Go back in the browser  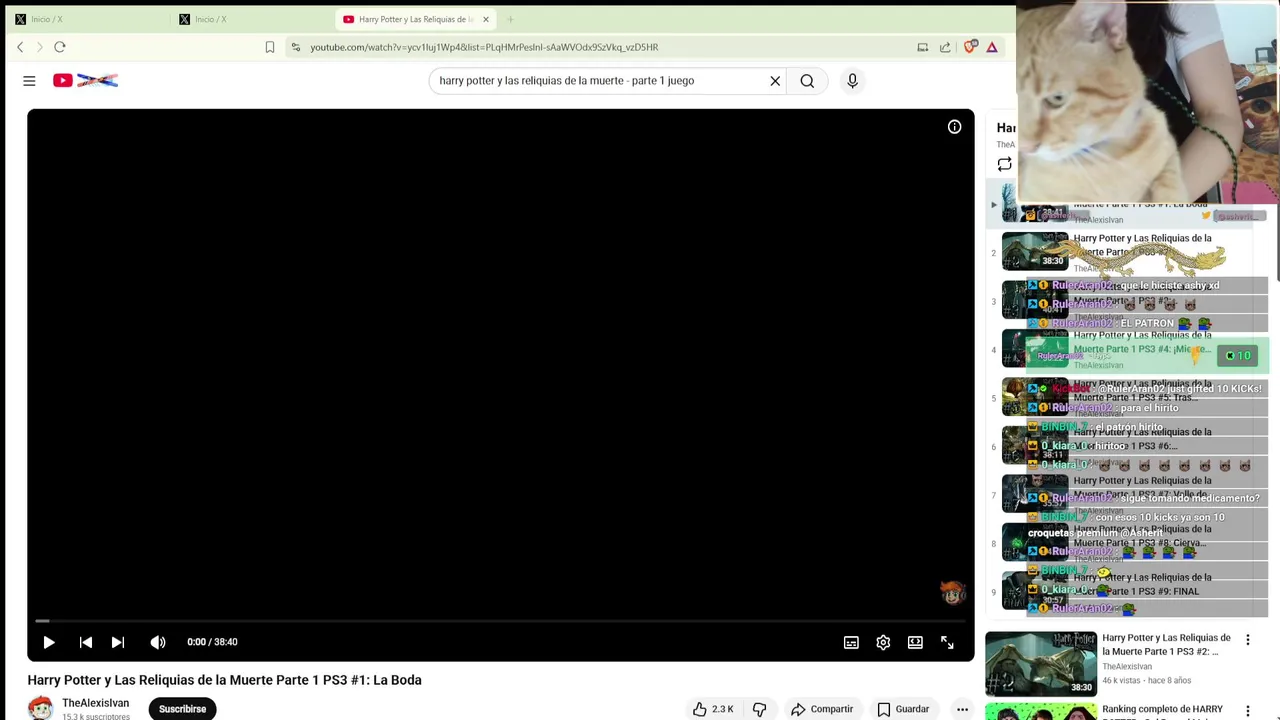(20, 47)
